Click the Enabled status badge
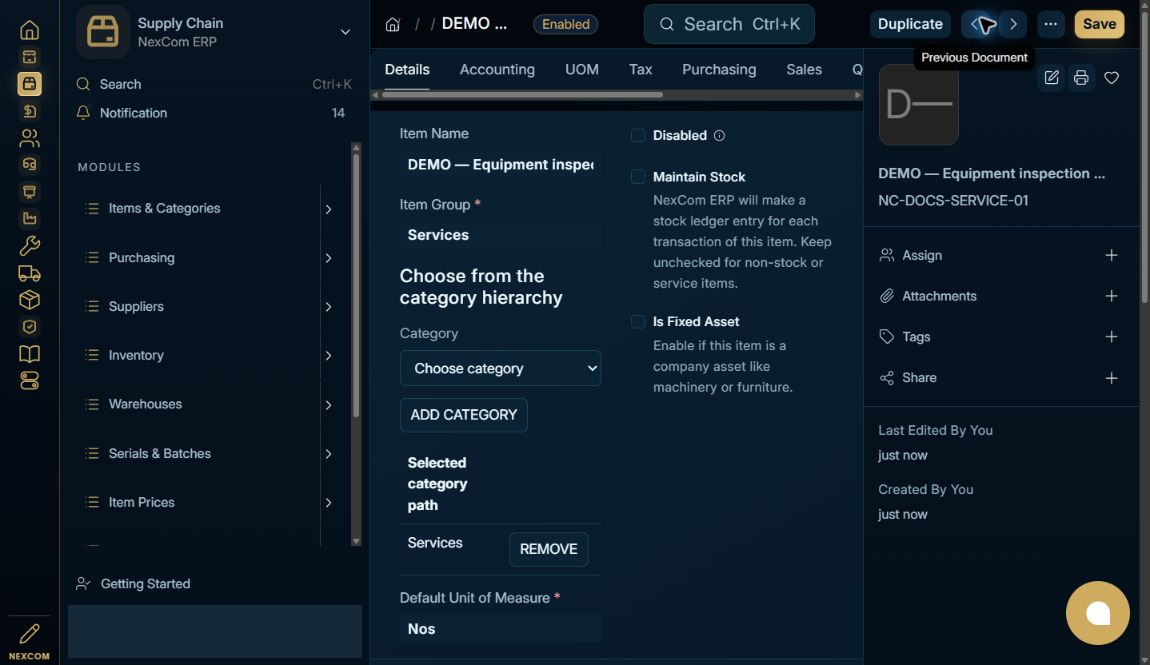The width and height of the screenshot is (1150, 665). 565,24
